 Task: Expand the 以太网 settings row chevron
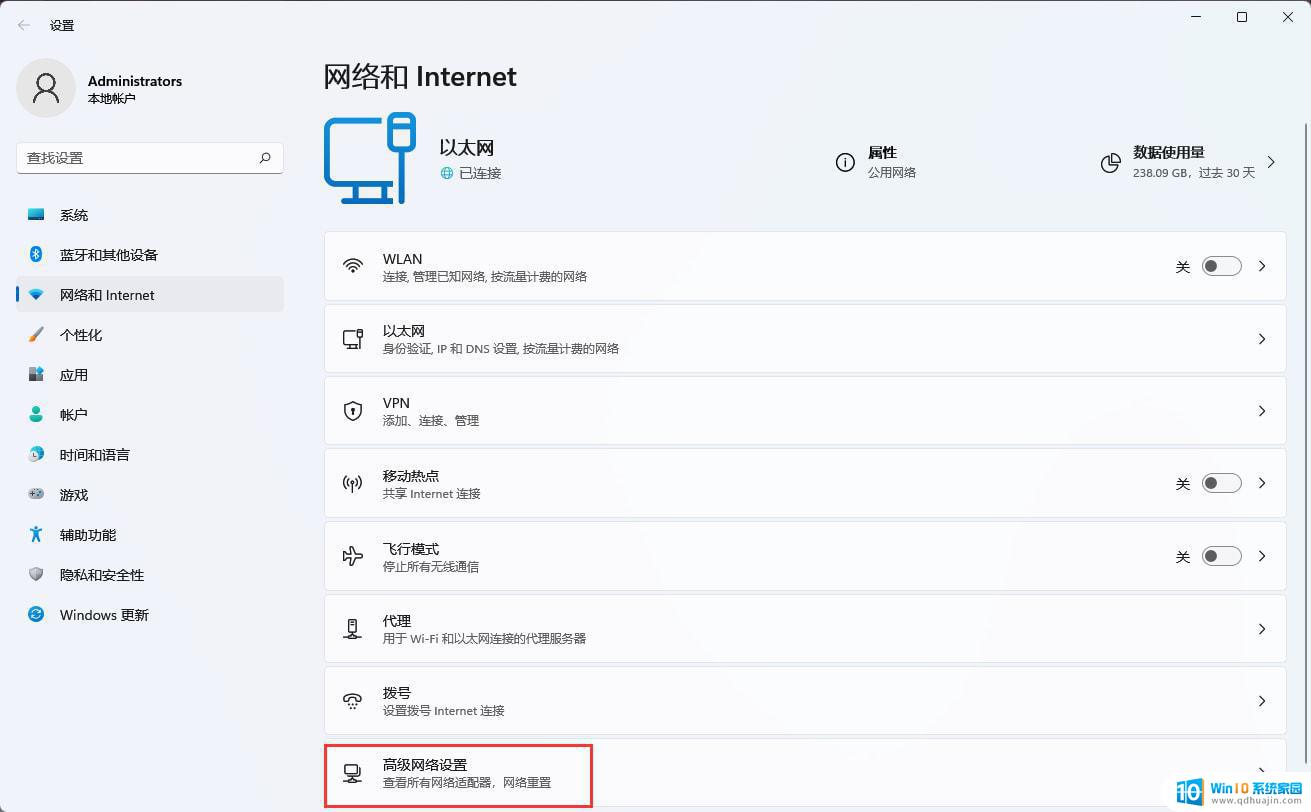click(x=1261, y=338)
